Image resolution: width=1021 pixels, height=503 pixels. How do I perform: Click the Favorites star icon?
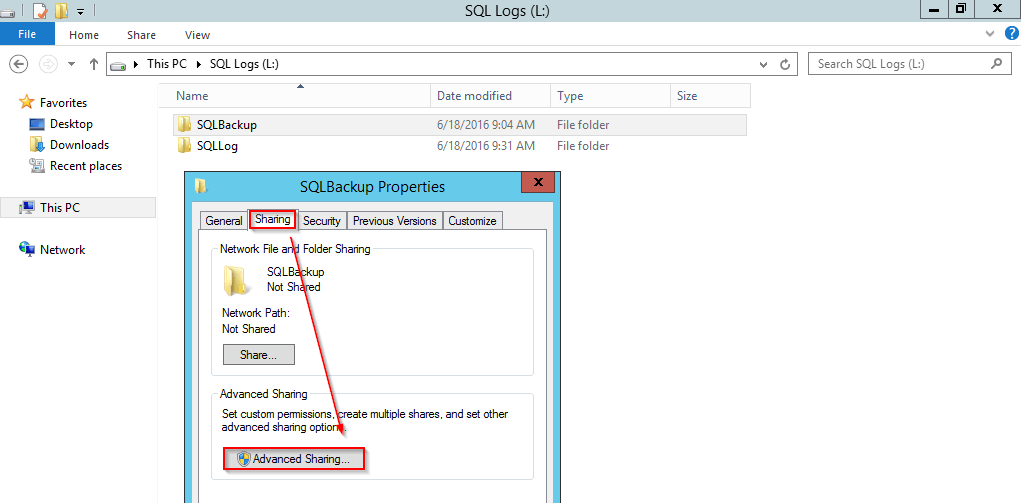pyautogui.click(x=26, y=102)
